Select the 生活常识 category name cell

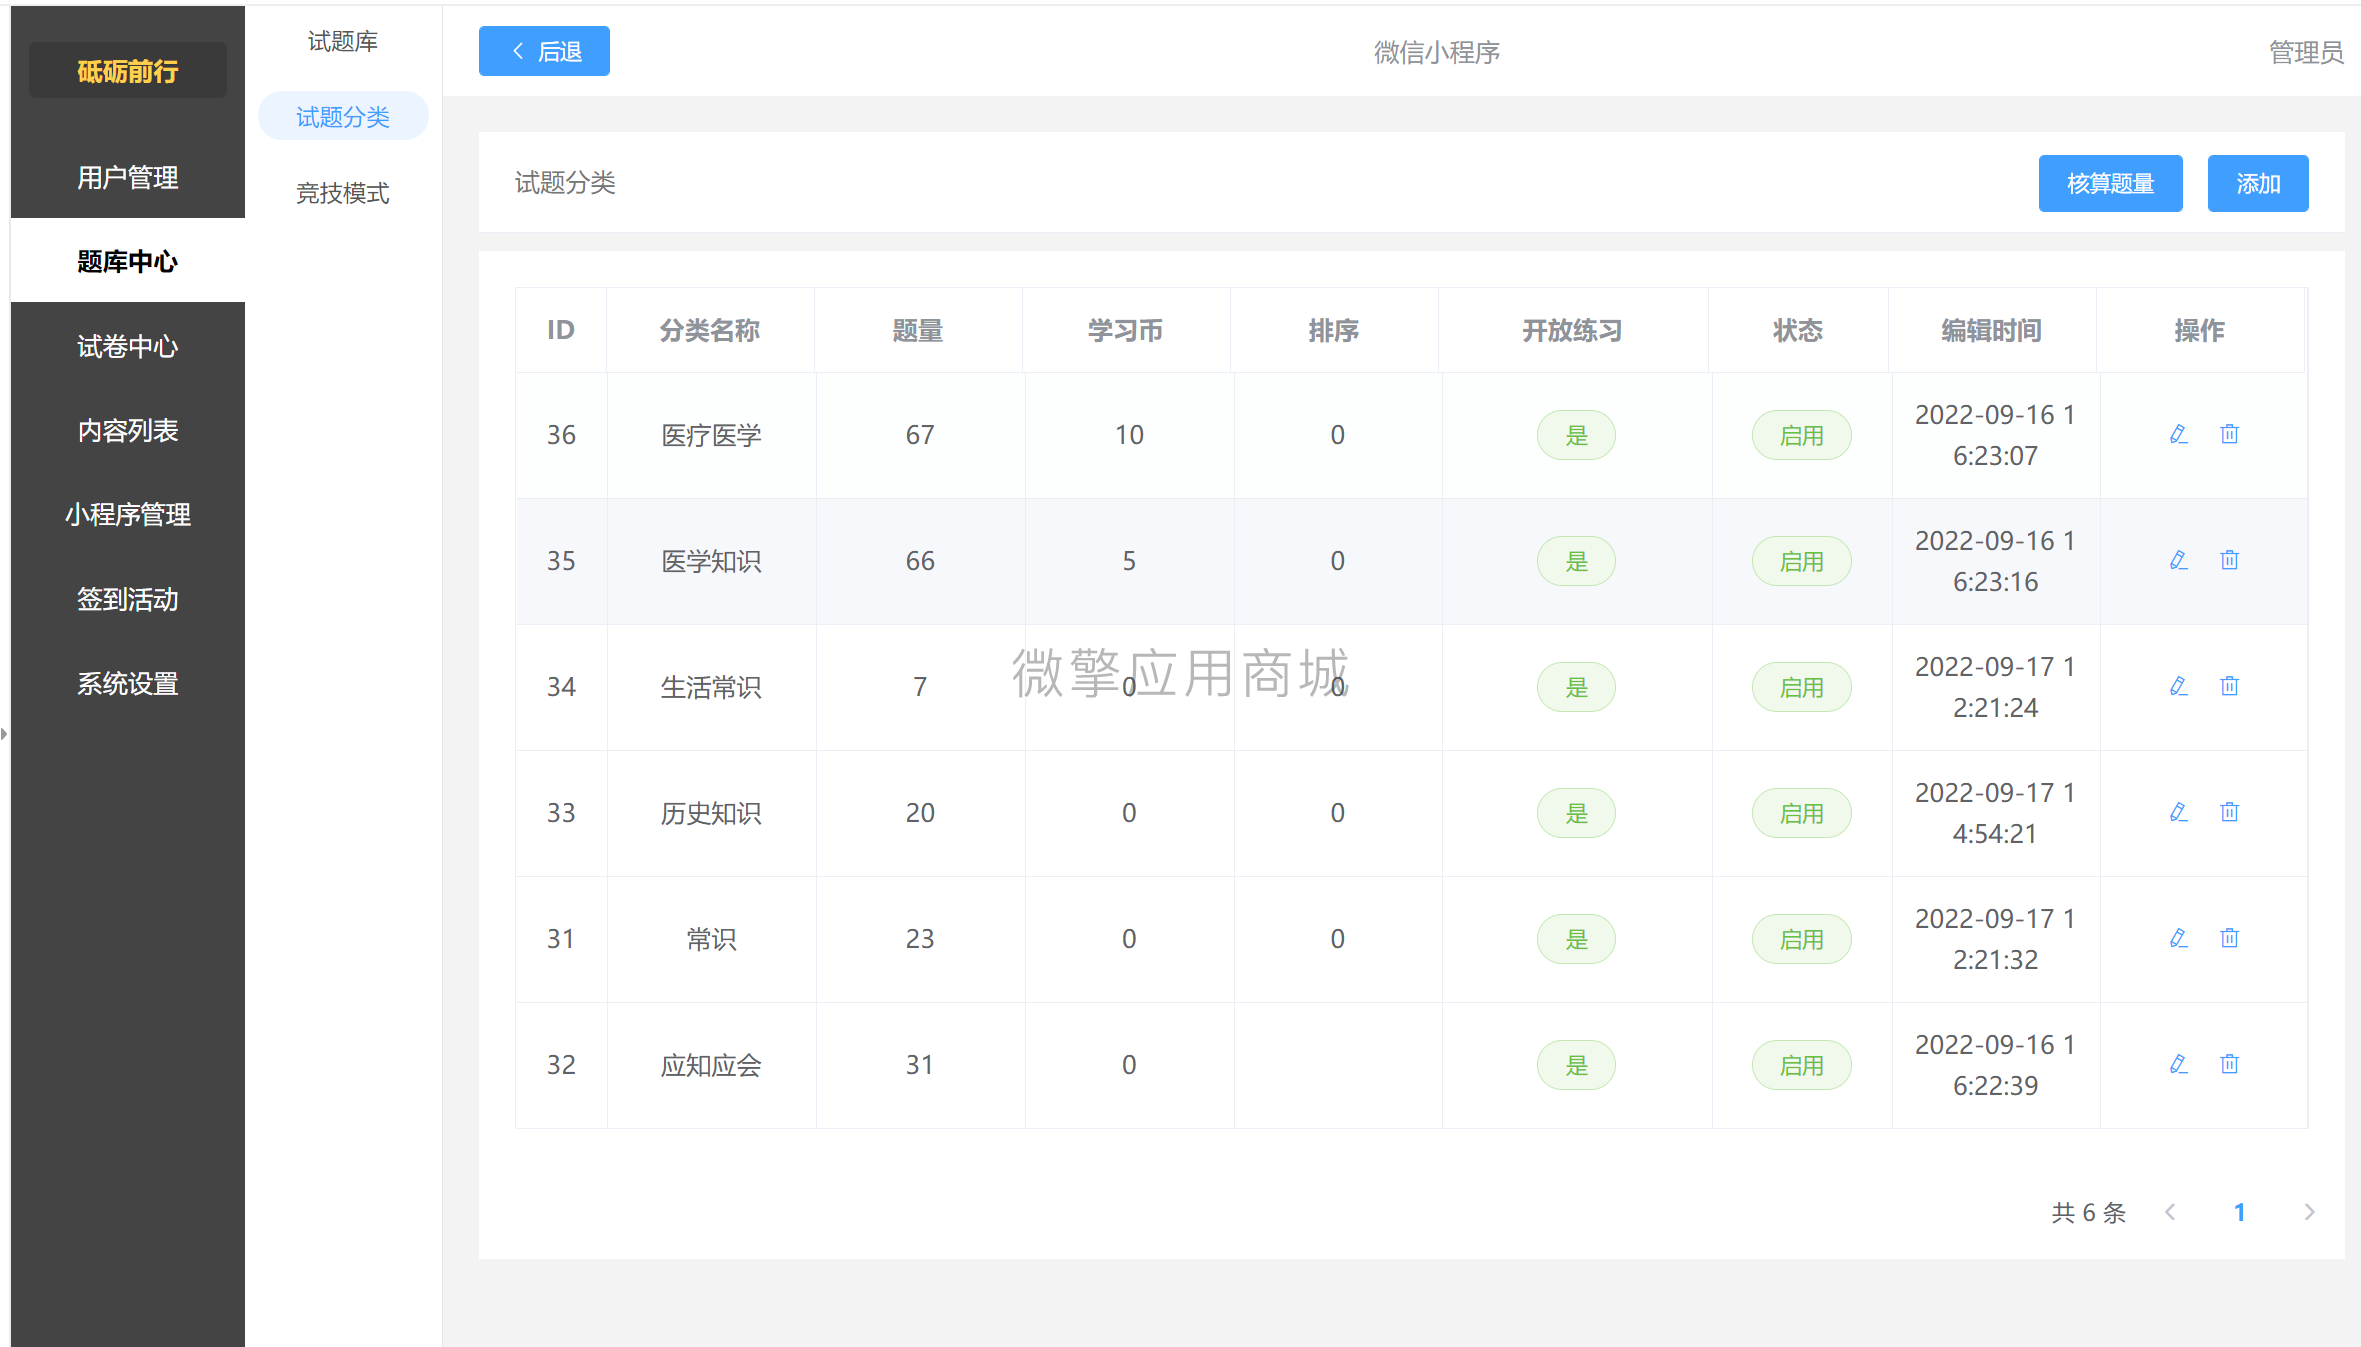711,687
